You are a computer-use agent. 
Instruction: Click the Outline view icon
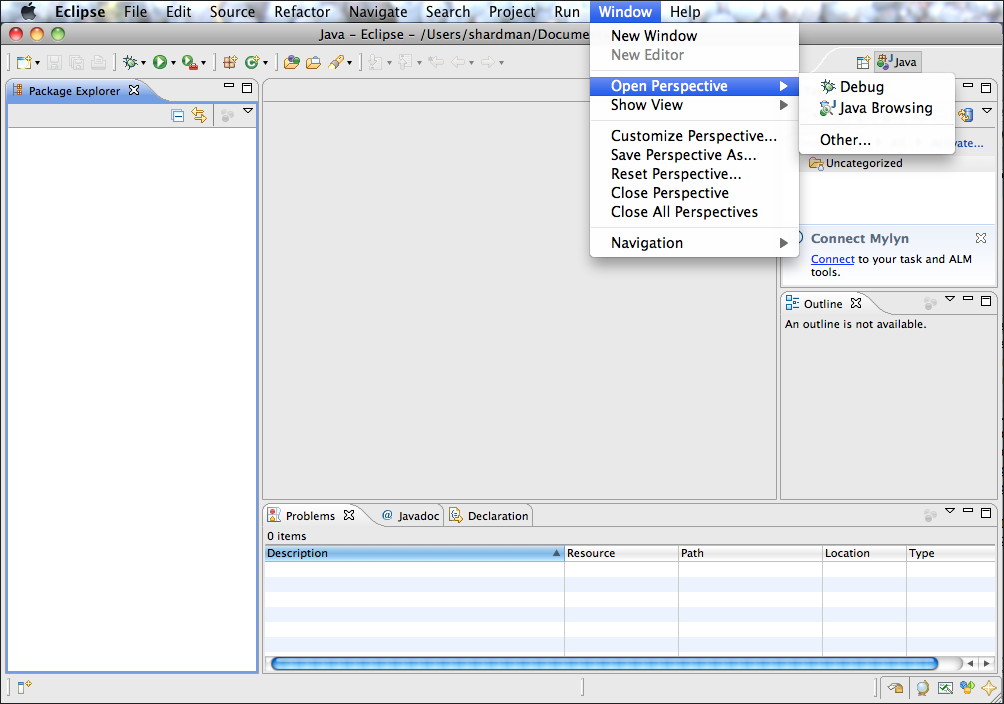(x=792, y=303)
